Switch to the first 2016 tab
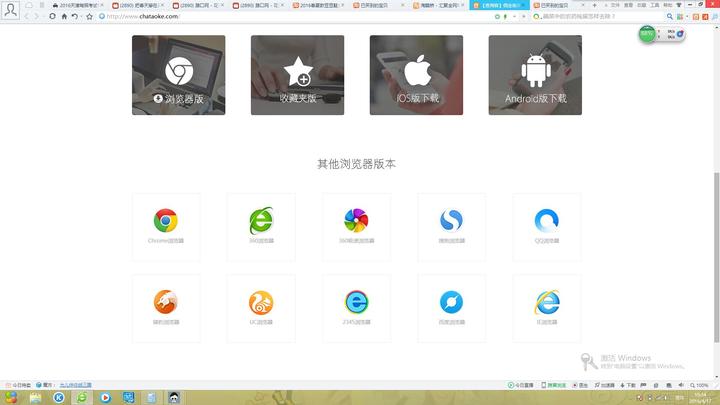This screenshot has width=720, height=405. point(78,6)
